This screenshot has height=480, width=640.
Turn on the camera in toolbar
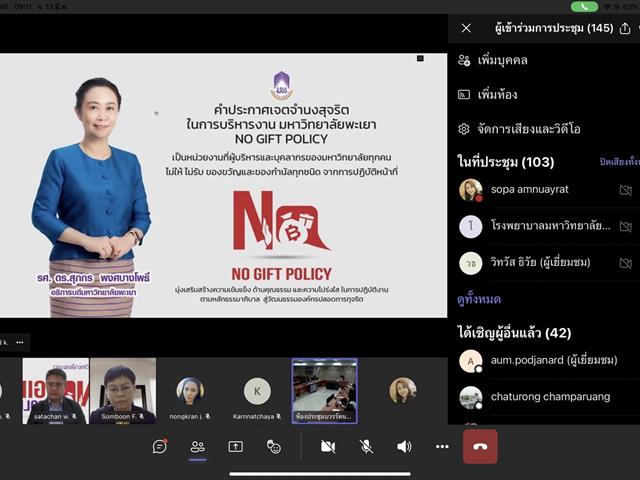pyautogui.click(x=328, y=447)
